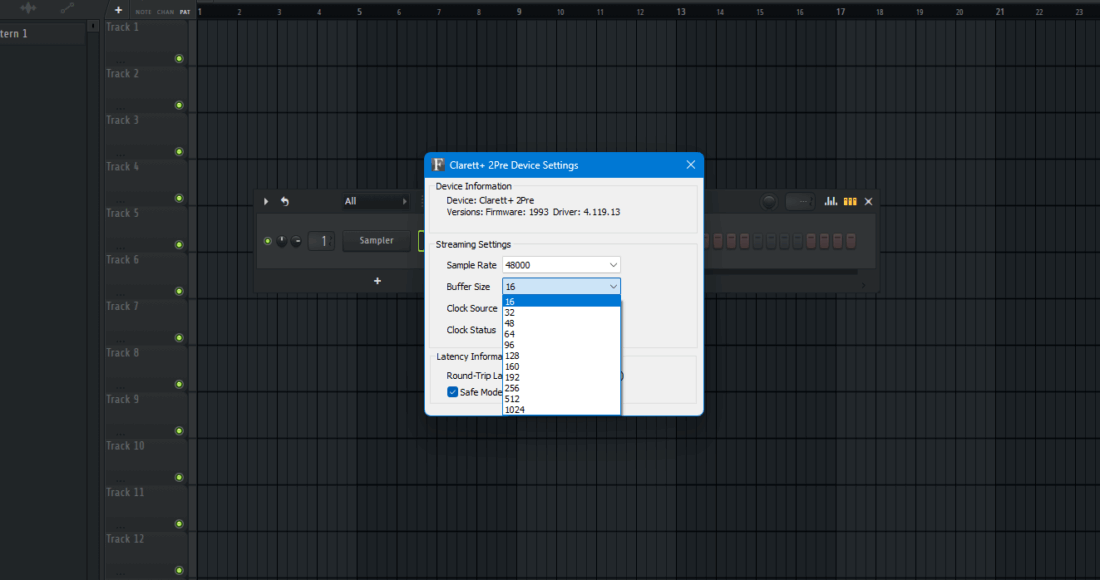Uncheck the Safe Mode checkbox
Image resolution: width=1100 pixels, height=580 pixels.
(453, 392)
